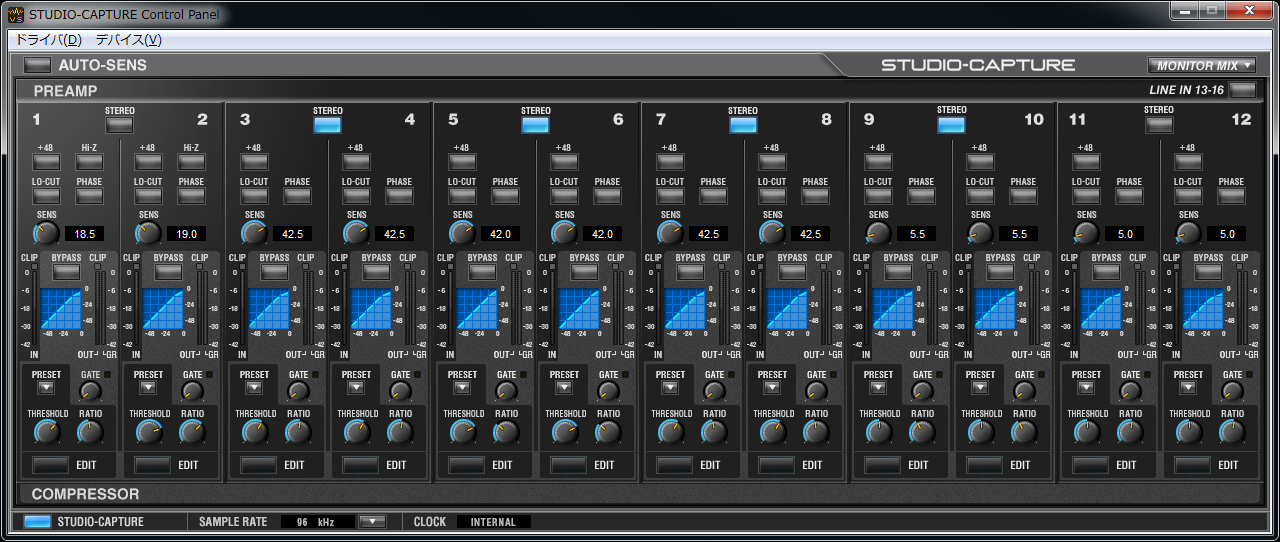
Task: Click the THRESHOLD knob on channel 2
Action: (x=150, y=432)
